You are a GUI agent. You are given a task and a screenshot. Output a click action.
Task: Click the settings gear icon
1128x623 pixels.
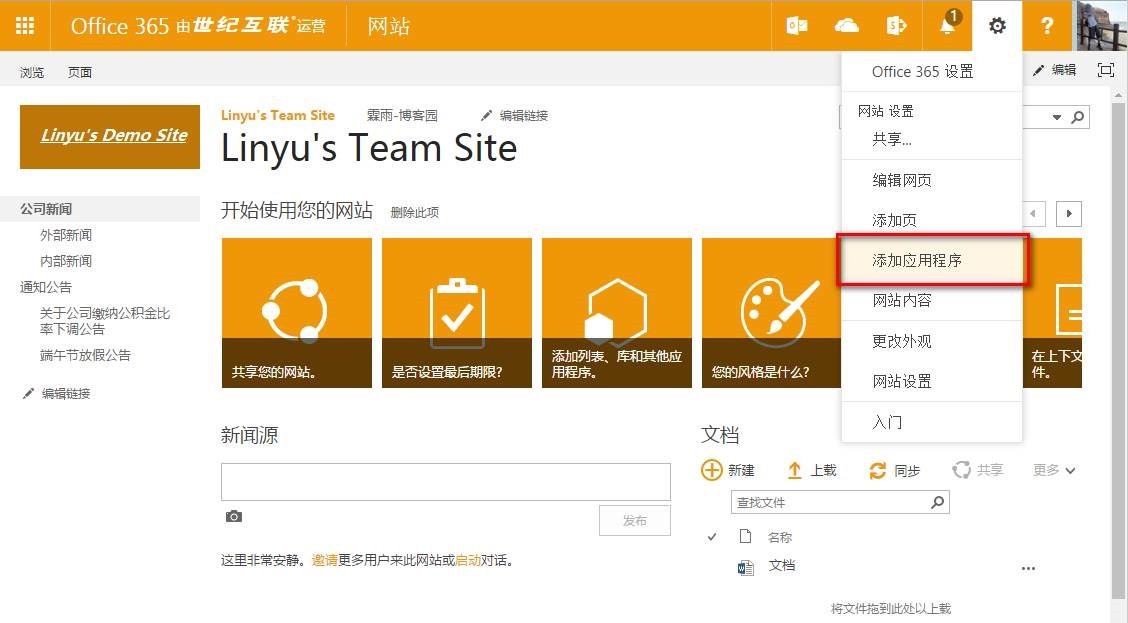(x=997, y=26)
